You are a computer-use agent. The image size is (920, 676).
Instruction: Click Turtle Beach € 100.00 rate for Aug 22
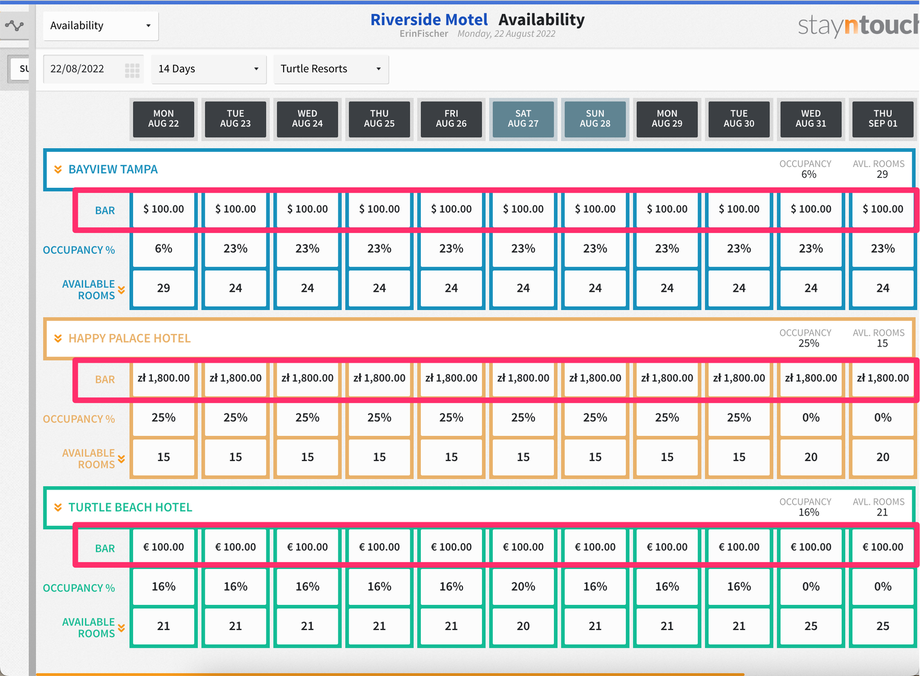[164, 547]
